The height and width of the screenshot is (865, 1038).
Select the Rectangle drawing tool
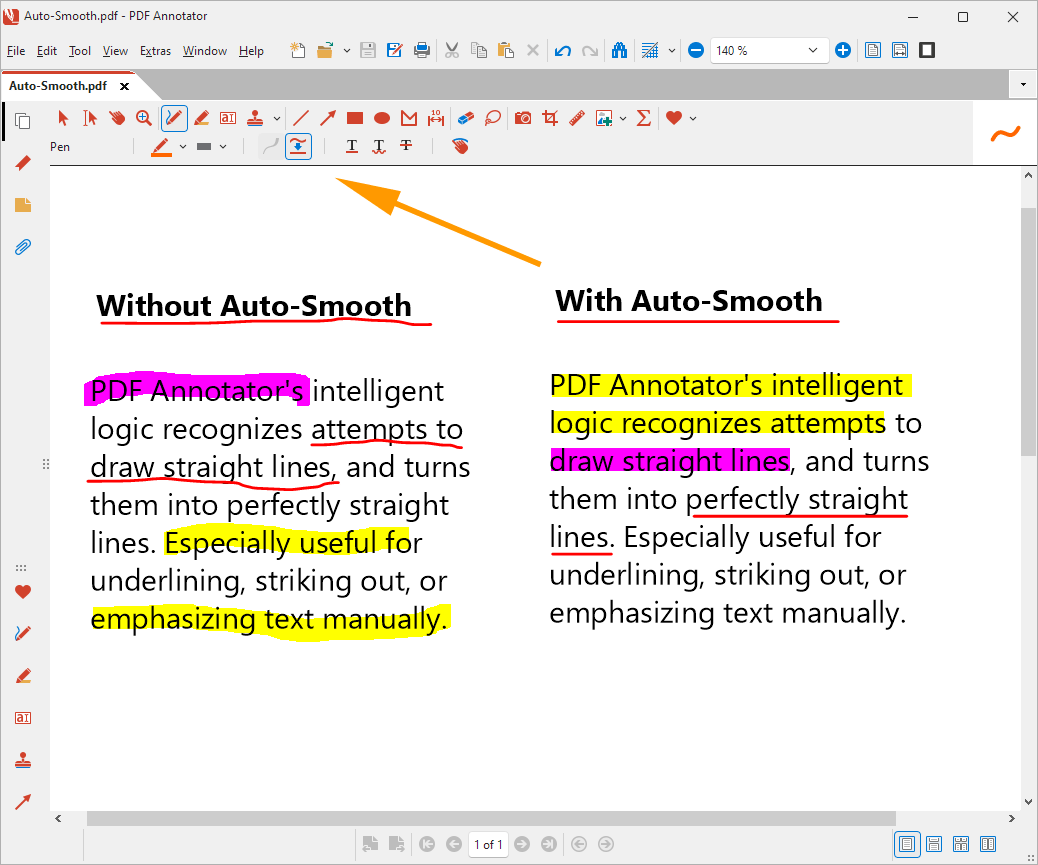coord(354,118)
